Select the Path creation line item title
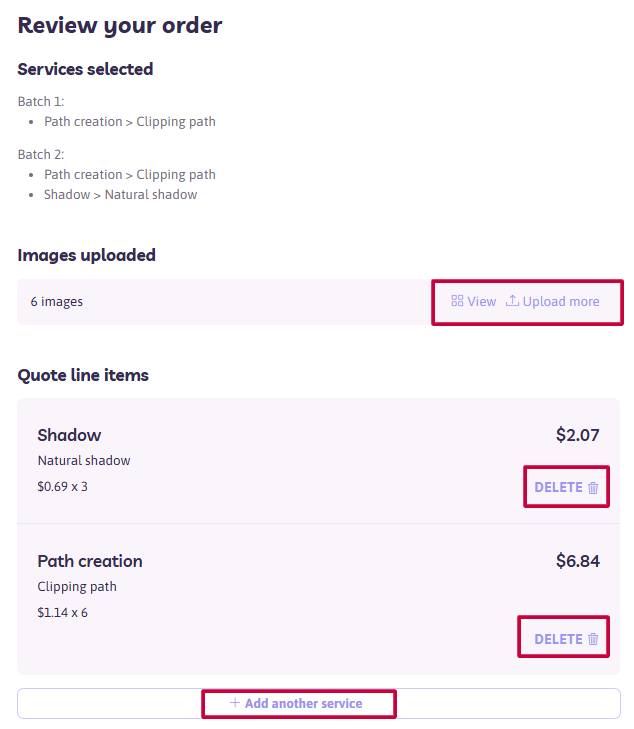 pos(90,561)
